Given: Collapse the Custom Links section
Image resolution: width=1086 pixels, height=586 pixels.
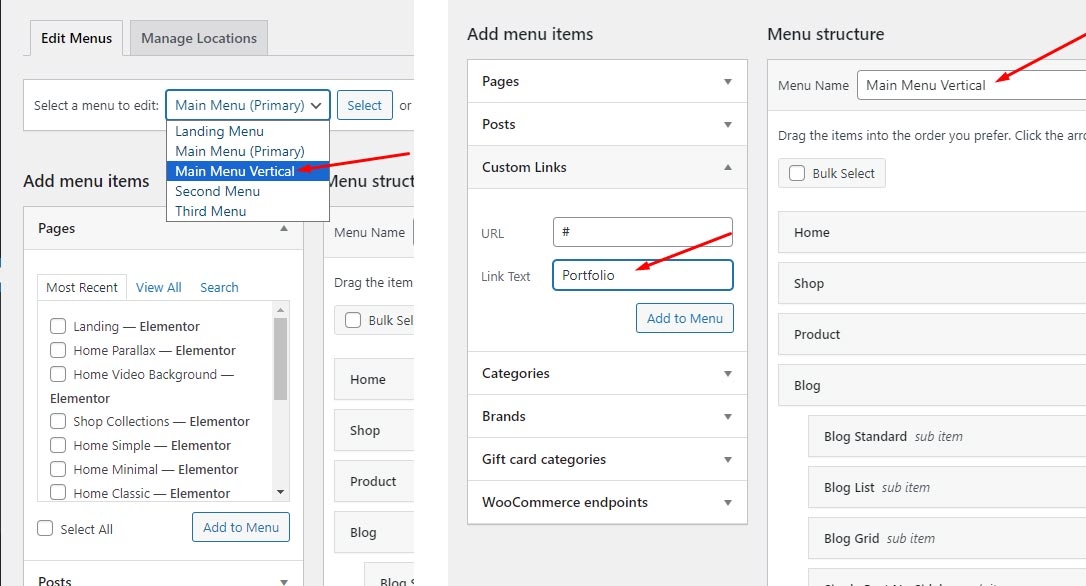Looking at the screenshot, I should [728, 167].
